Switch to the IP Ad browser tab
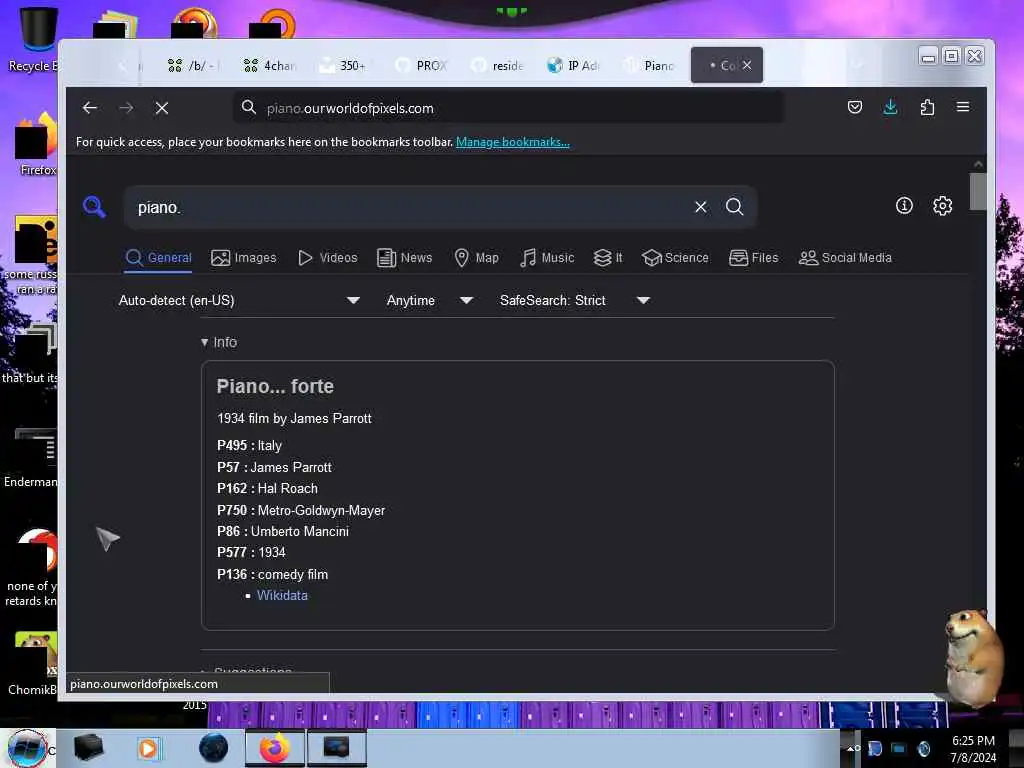This screenshot has height=768, width=1024. point(573,65)
